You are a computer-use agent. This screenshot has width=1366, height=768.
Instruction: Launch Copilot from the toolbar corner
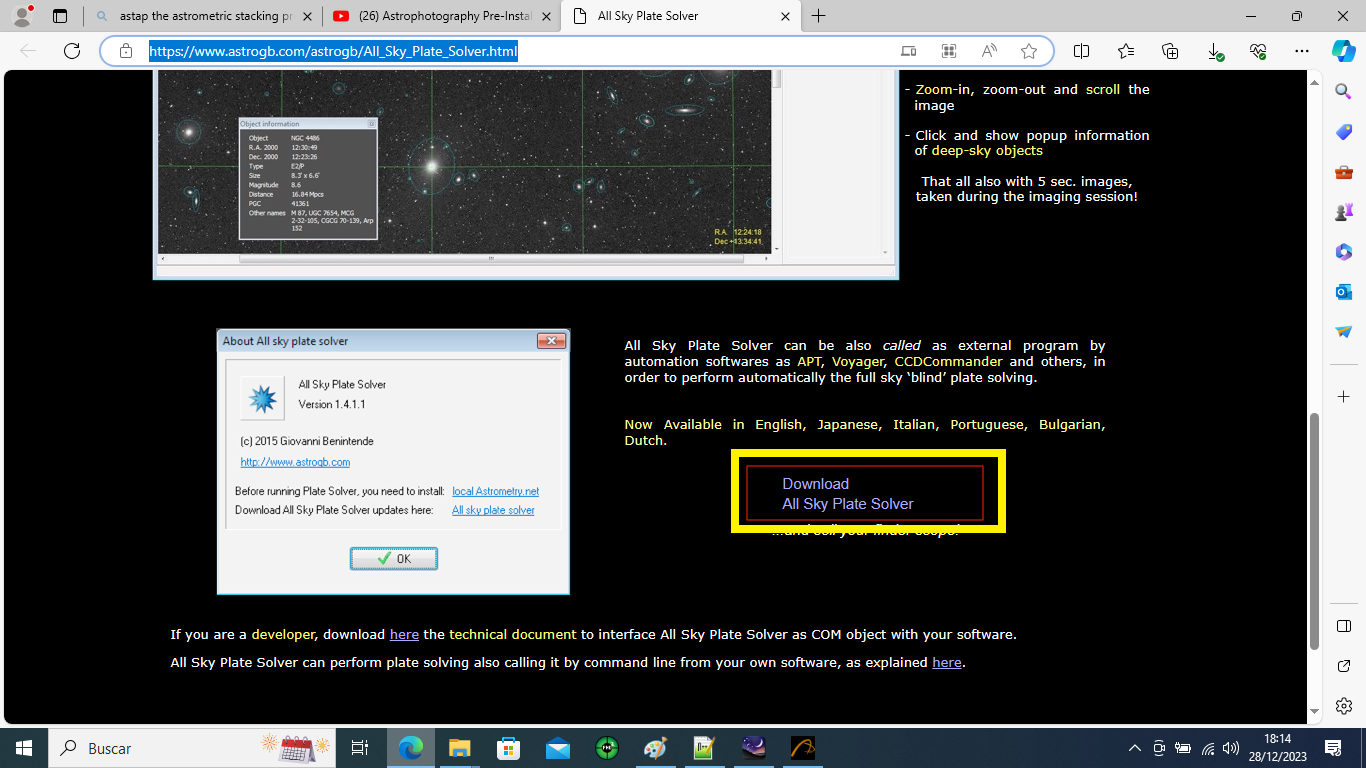1343,51
